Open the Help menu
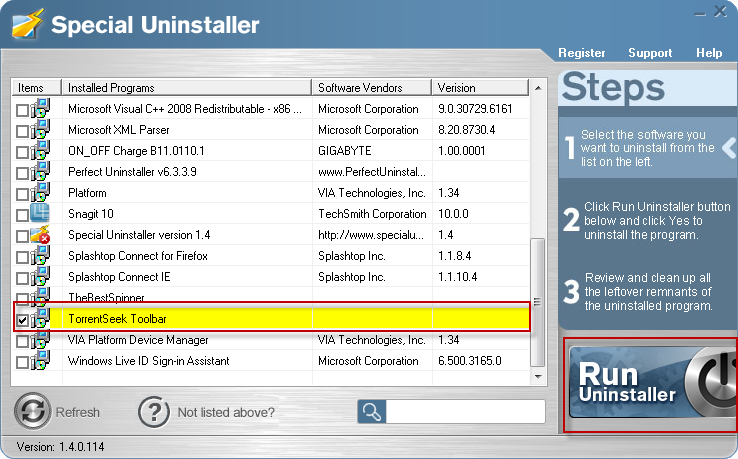Screen dimensions: 738x459 click(x=709, y=53)
